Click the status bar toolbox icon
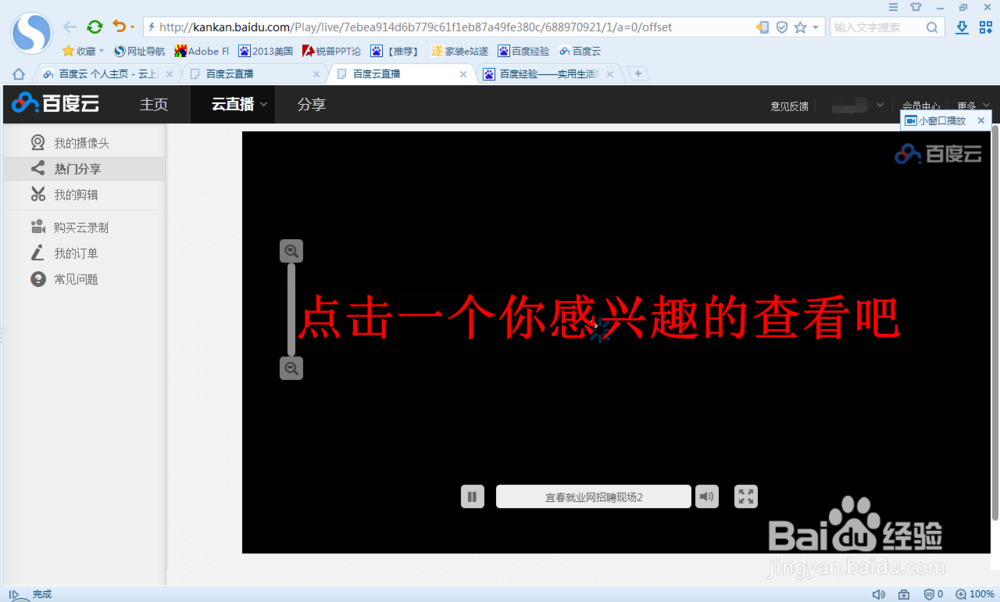The width and height of the screenshot is (1000, 602). click(904, 594)
